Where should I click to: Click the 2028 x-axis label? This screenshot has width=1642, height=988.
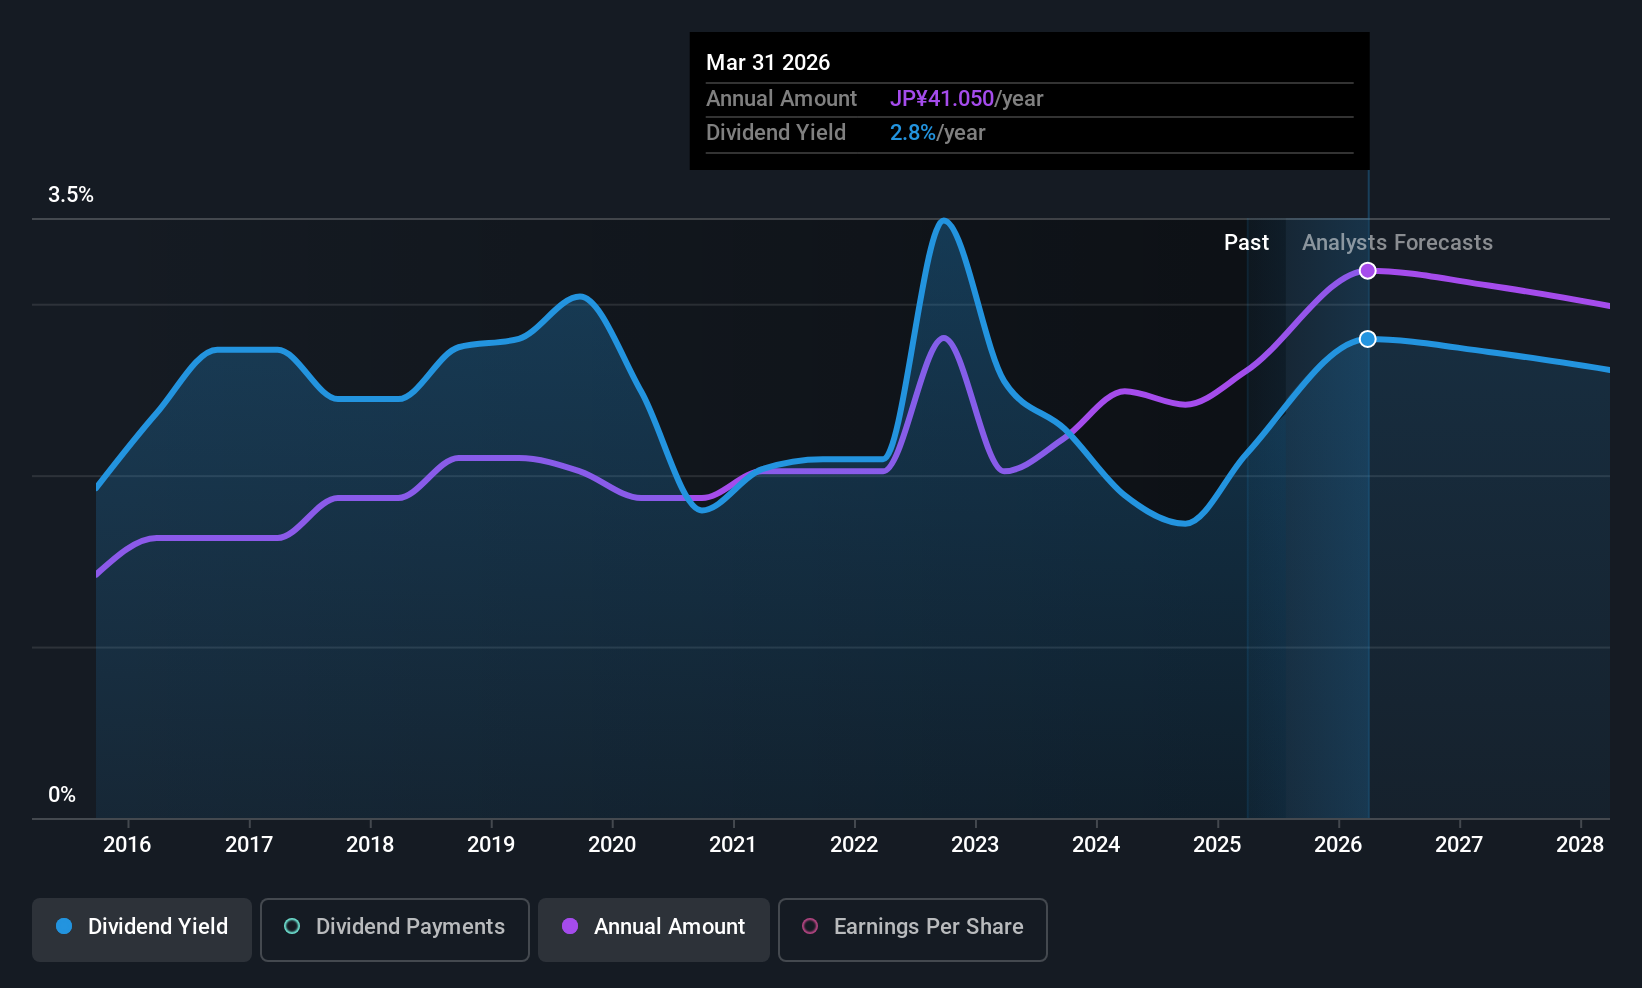coord(1580,844)
